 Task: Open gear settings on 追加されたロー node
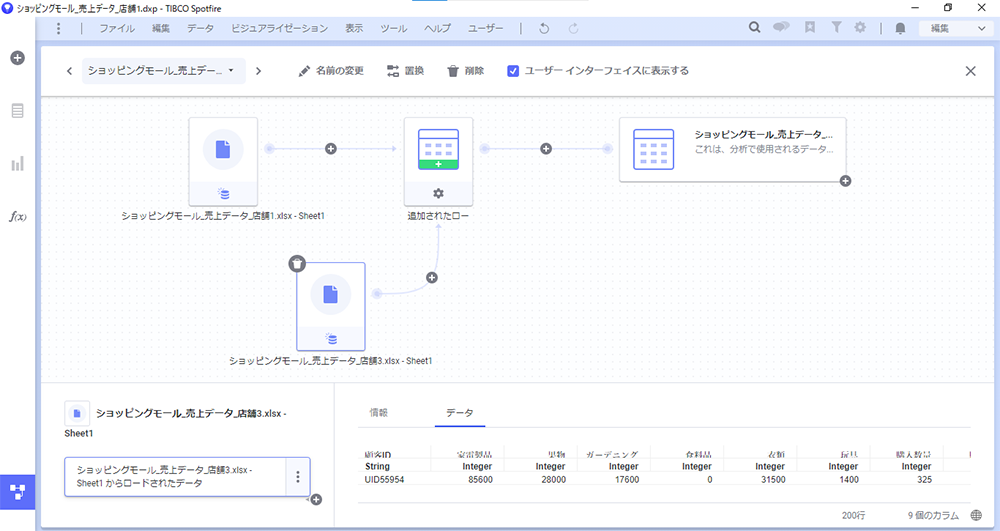[438, 194]
